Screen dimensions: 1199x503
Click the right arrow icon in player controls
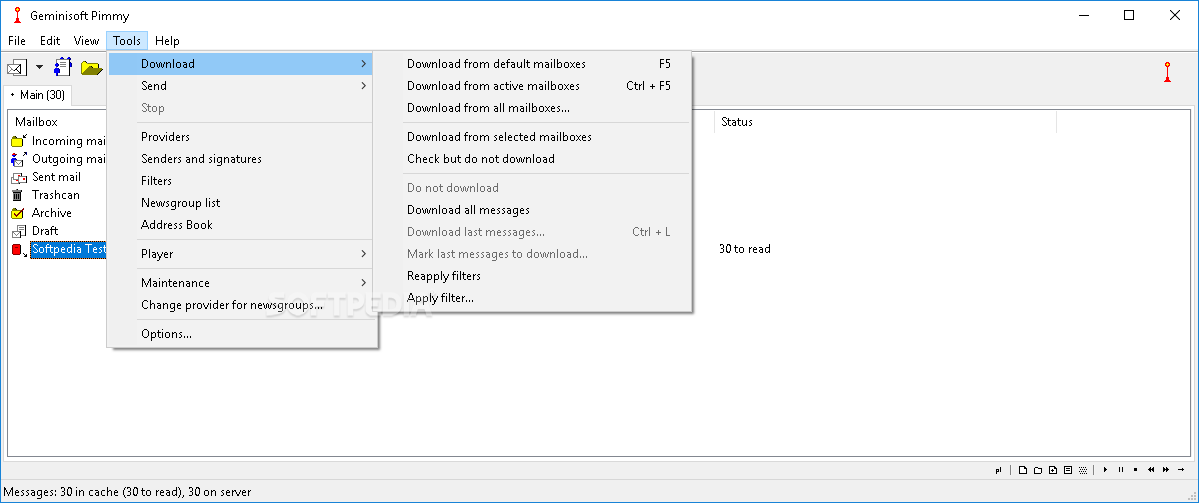tap(1181, 470)
